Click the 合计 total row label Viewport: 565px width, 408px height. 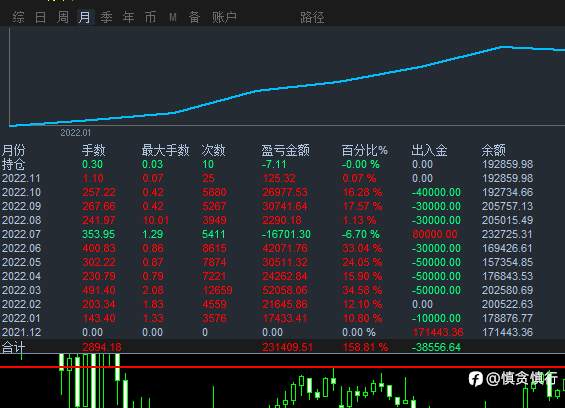[x=13, y=347]
